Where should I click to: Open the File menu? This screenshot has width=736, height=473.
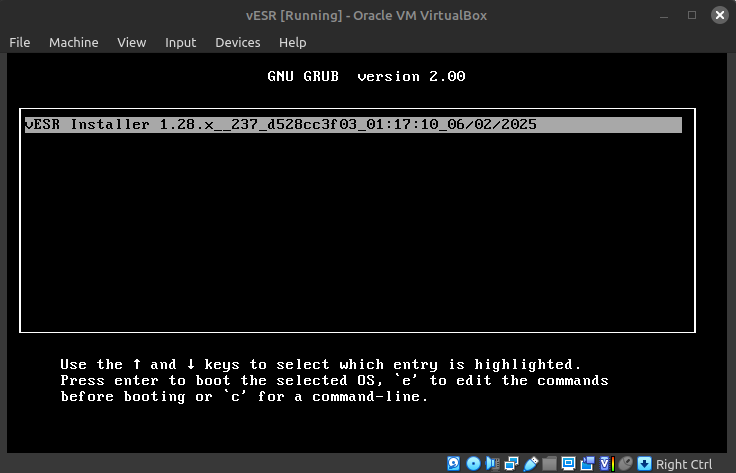[20, 42]
